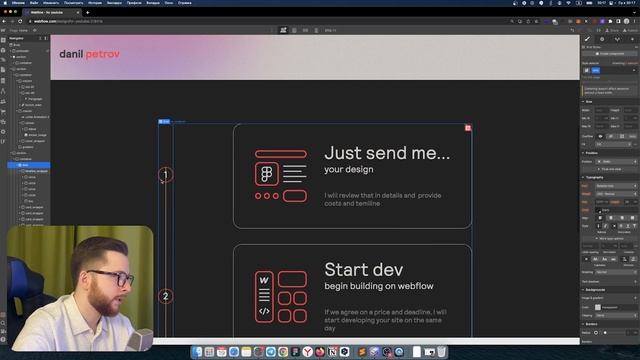Open the Breaking dropdown
This screenshot has width=640, height=360.
(x=616, y=272)
